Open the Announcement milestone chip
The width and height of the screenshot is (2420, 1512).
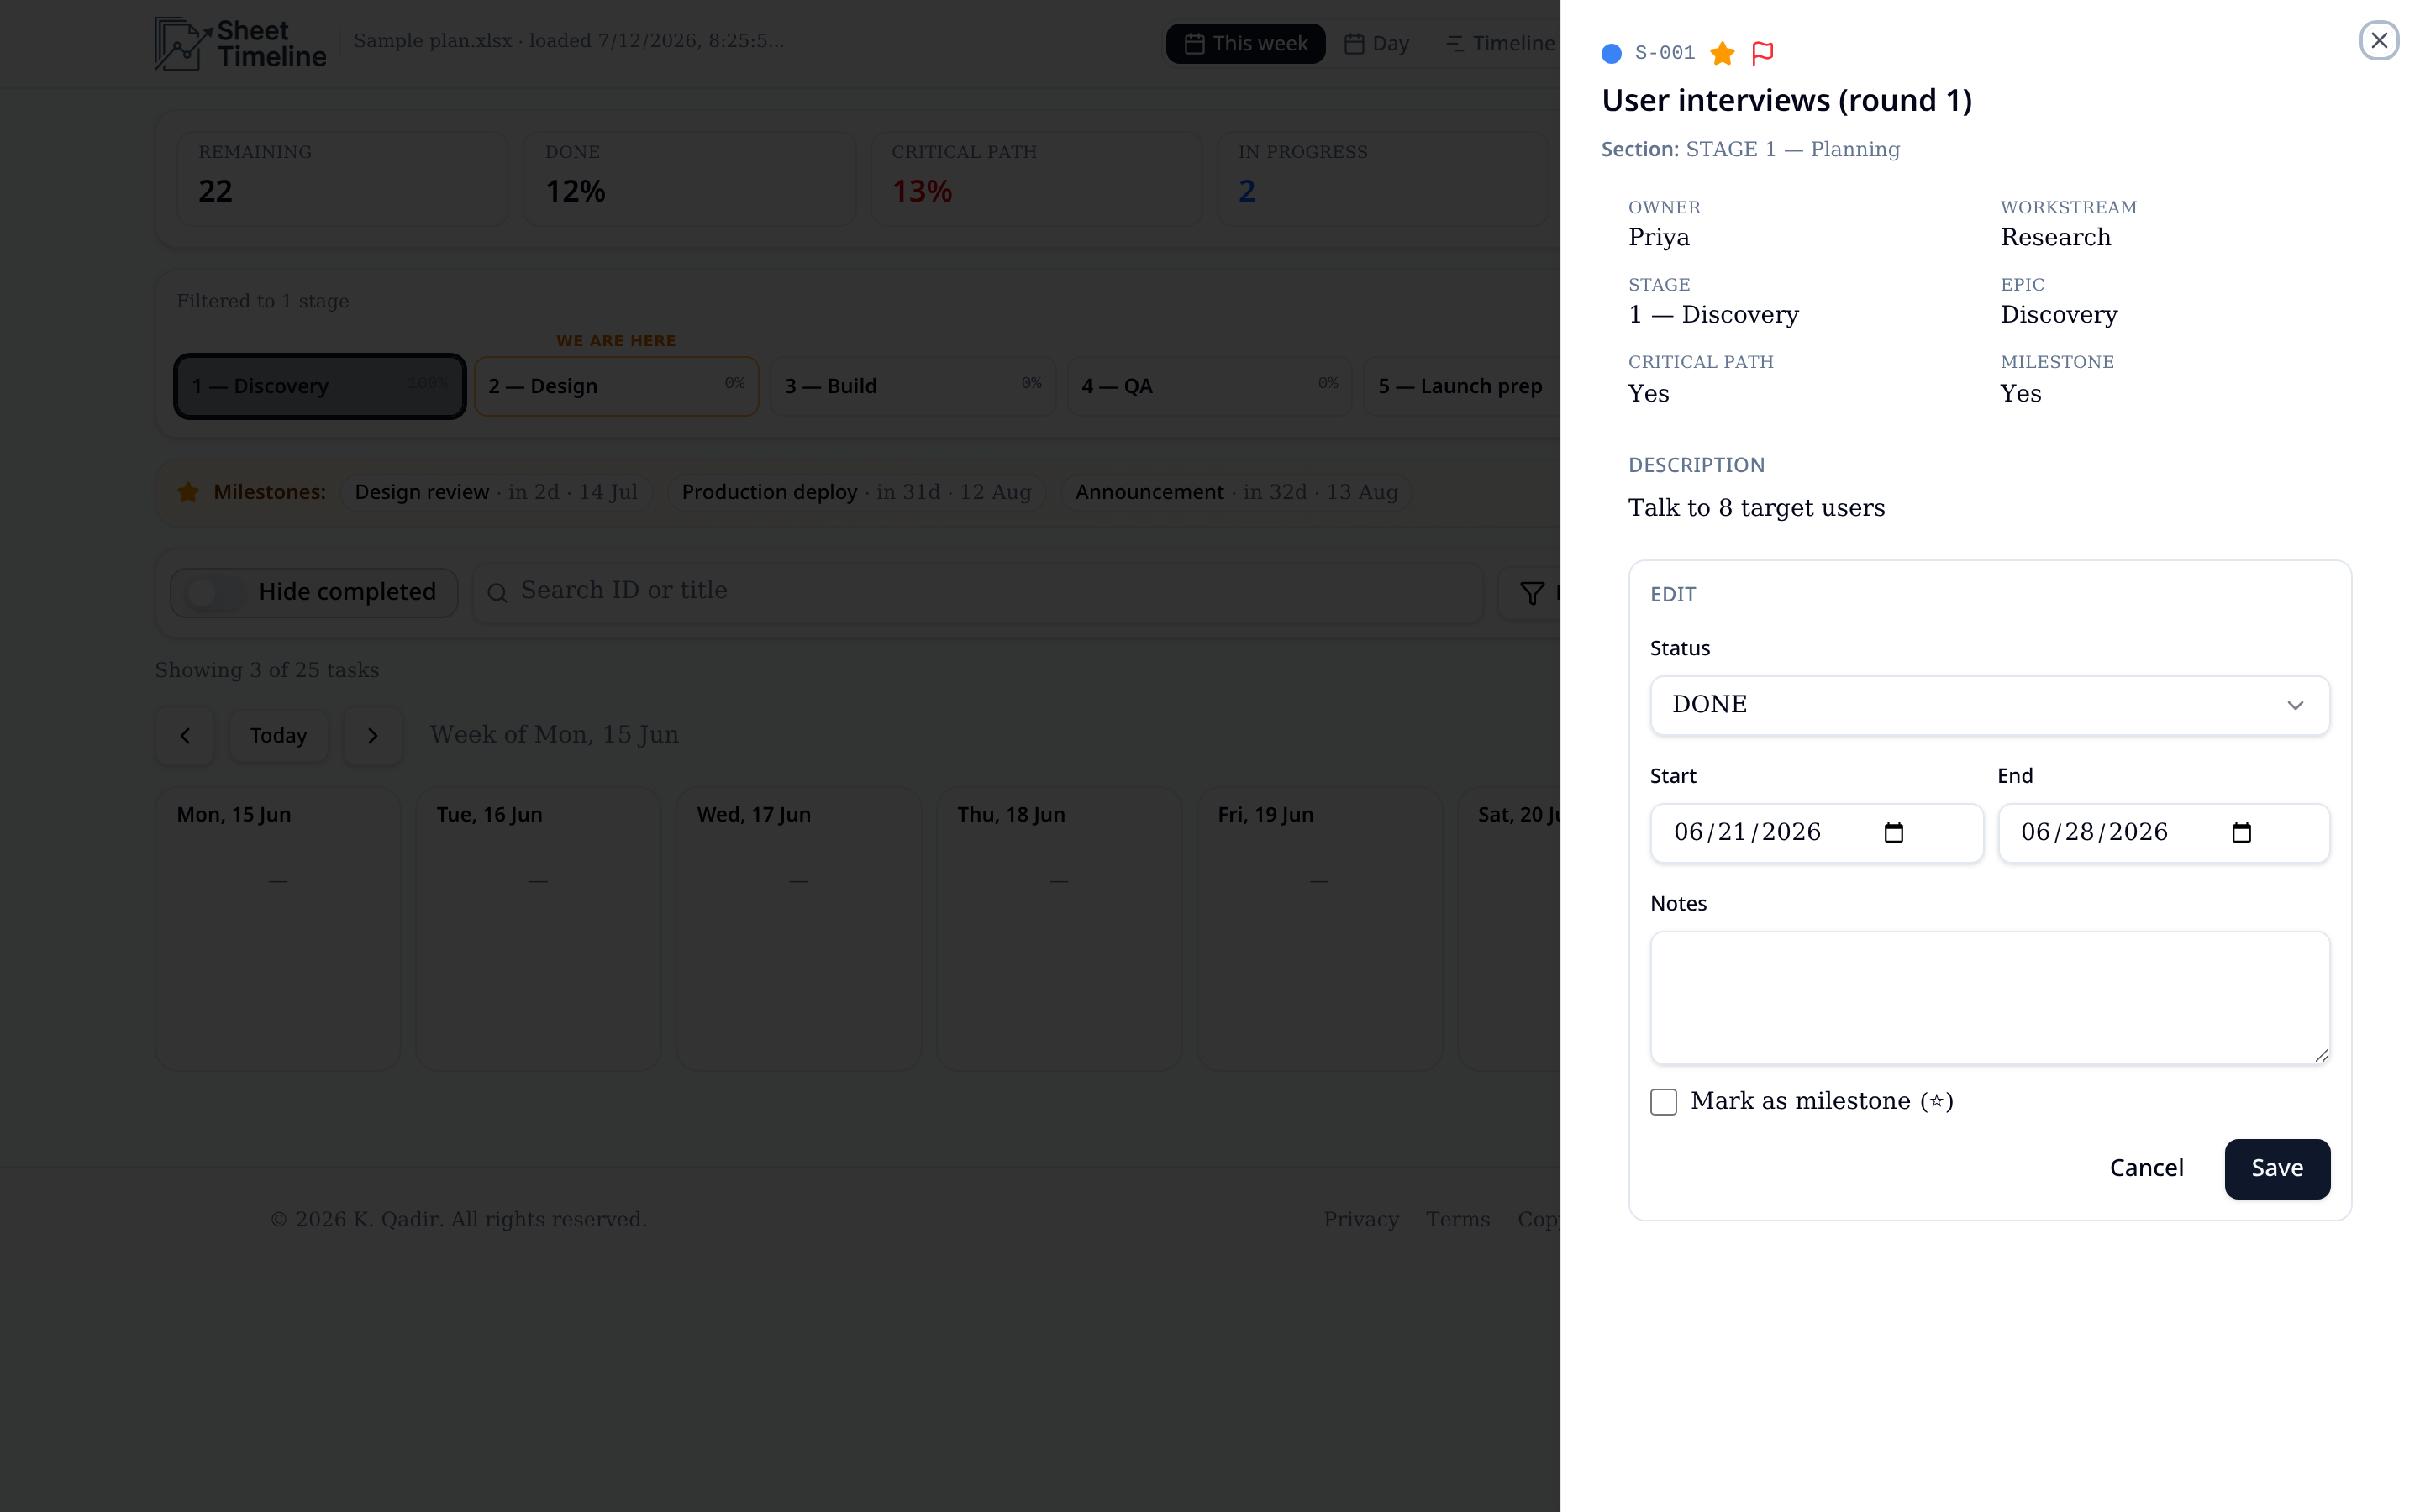(x=1236, y=492)
